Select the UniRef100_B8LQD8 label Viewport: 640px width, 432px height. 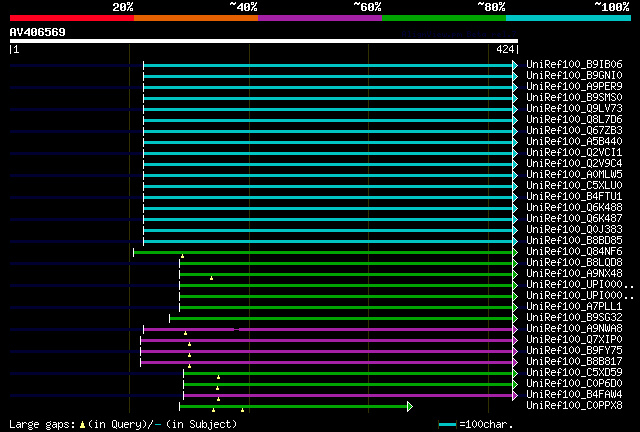(x=574, y=263)
